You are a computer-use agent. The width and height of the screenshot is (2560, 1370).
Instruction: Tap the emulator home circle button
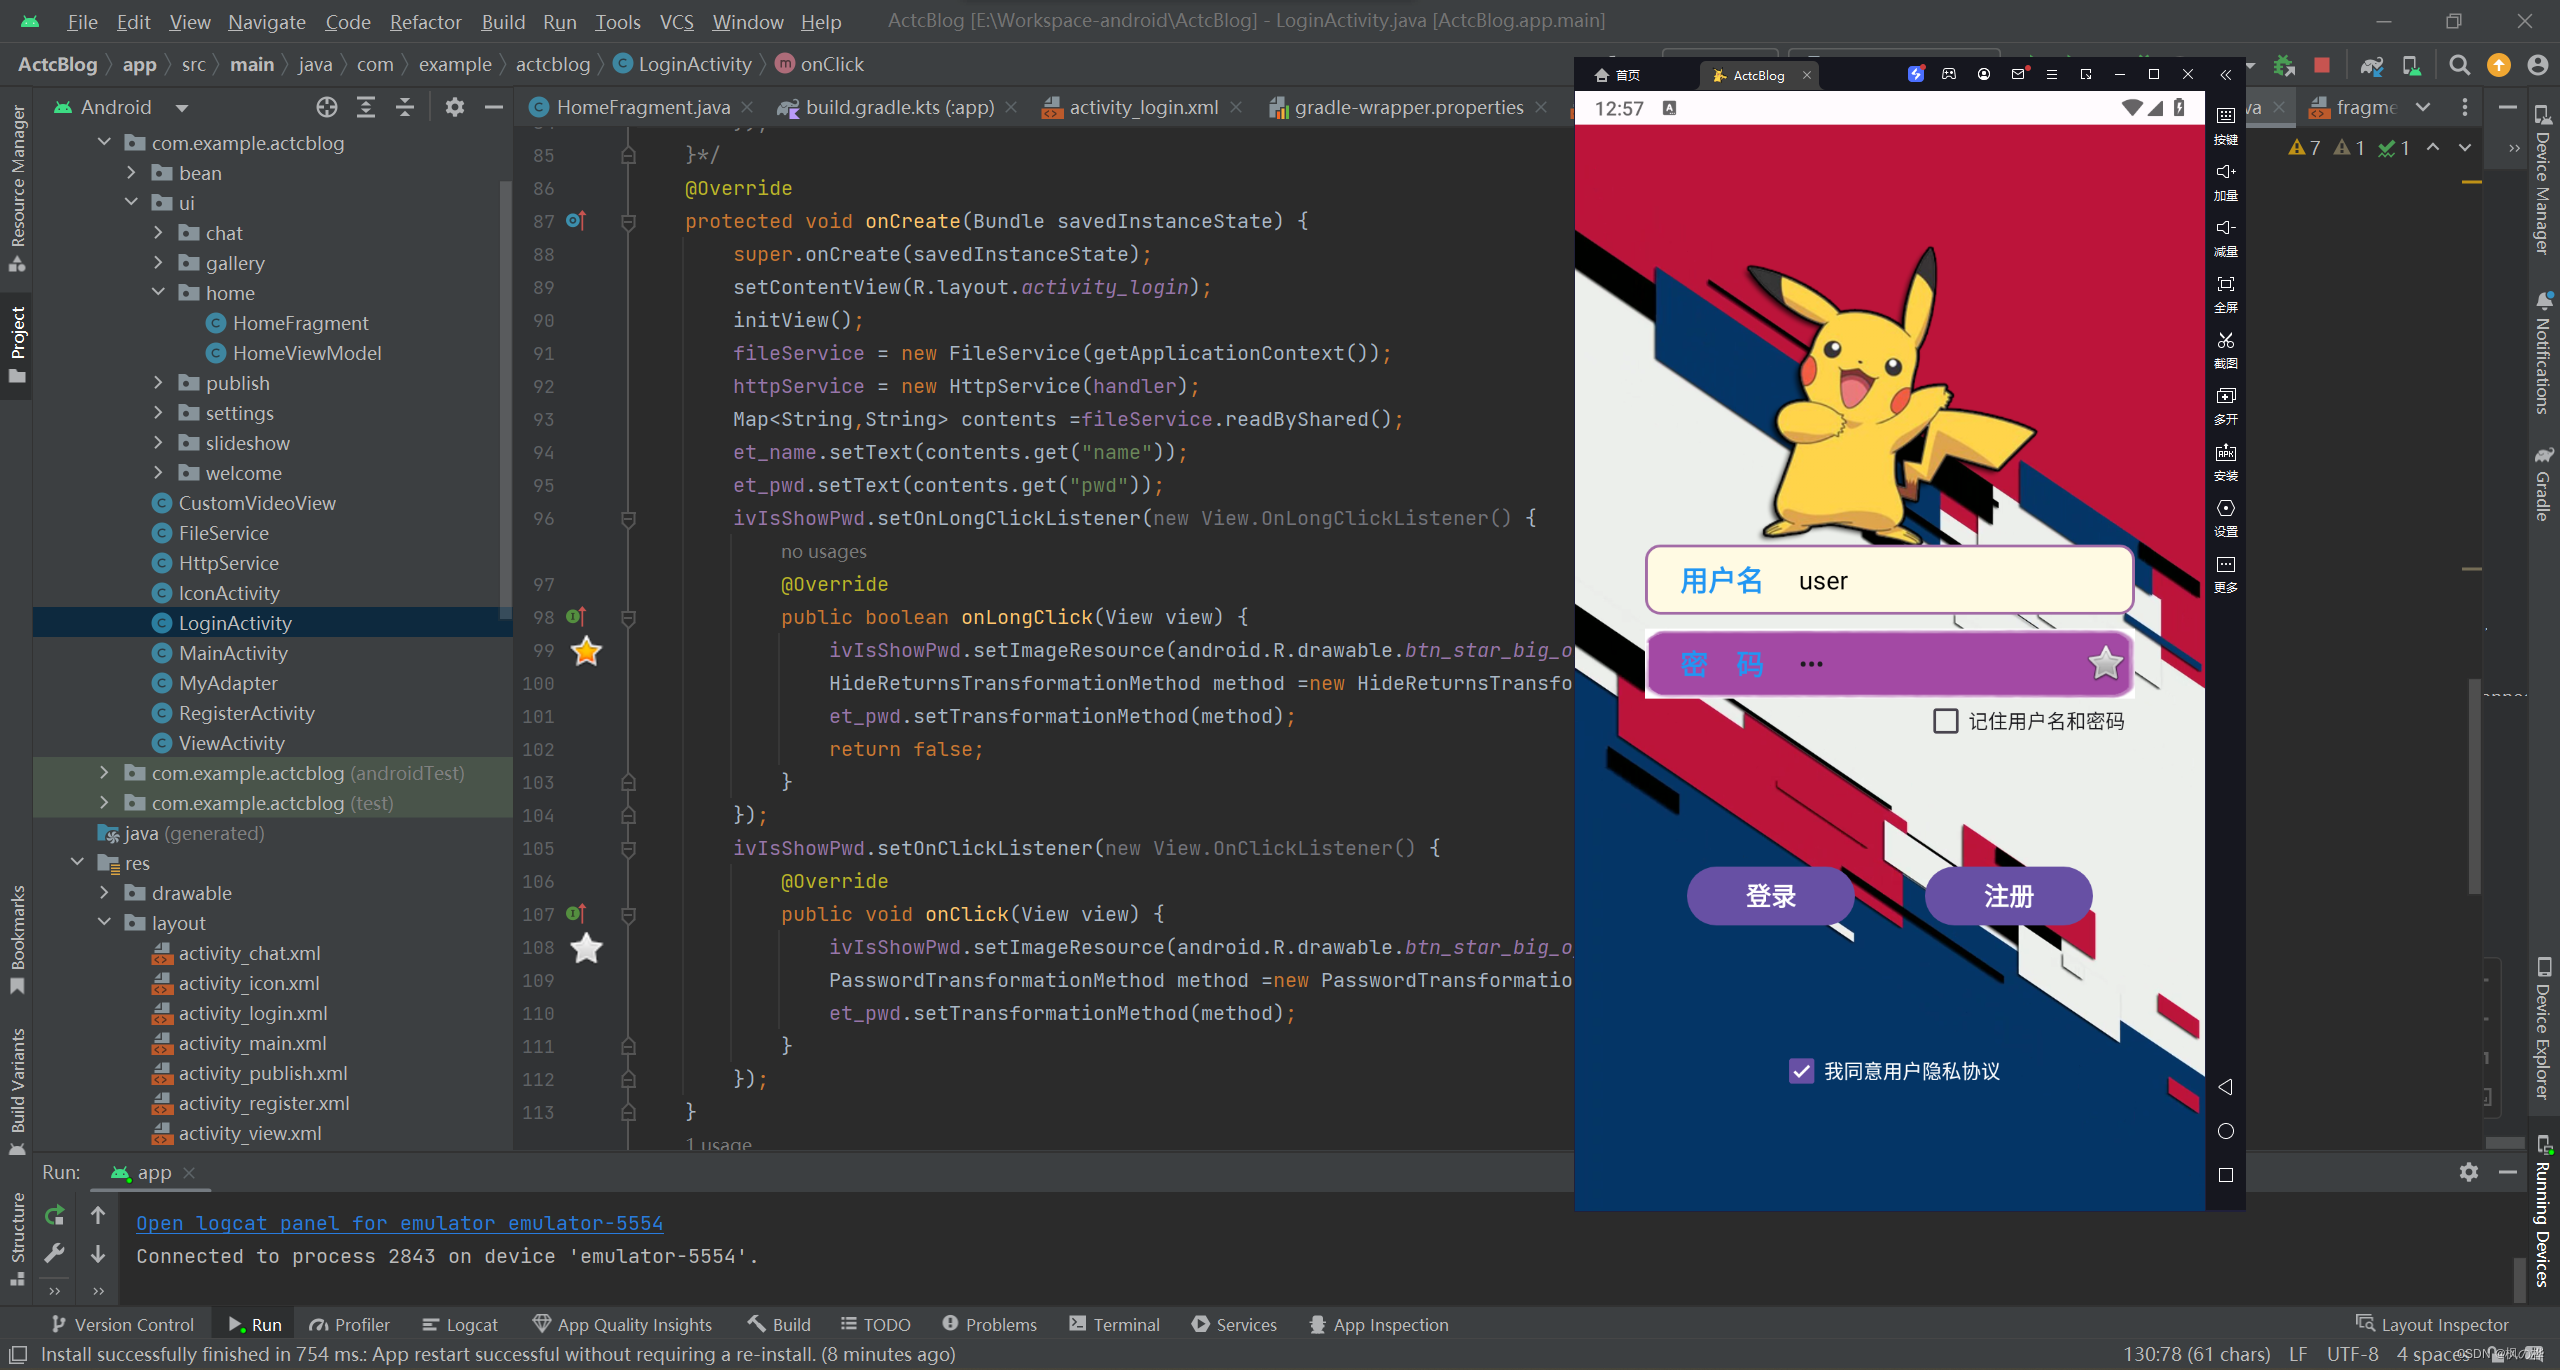point(2226,1131)
